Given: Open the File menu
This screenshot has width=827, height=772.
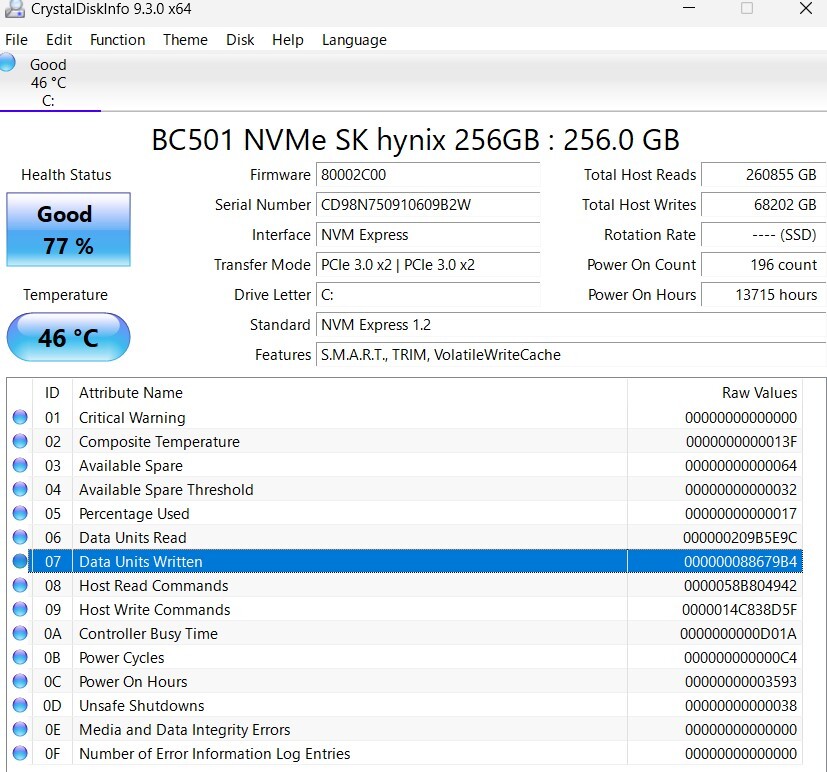Looking at the screenshot, I should point(16,40).
